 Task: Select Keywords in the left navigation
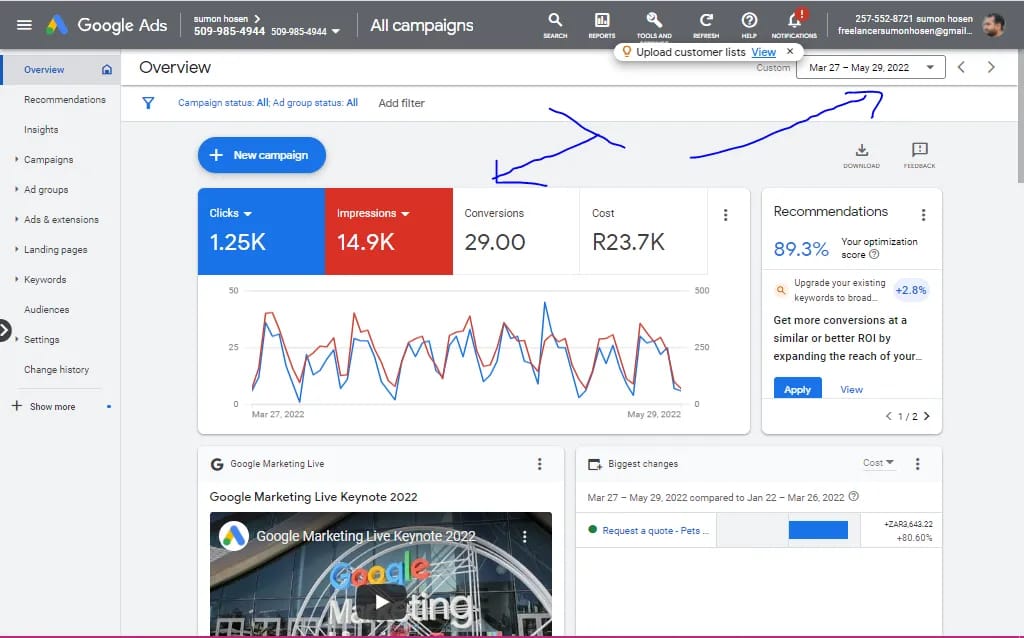pos(45,280)
